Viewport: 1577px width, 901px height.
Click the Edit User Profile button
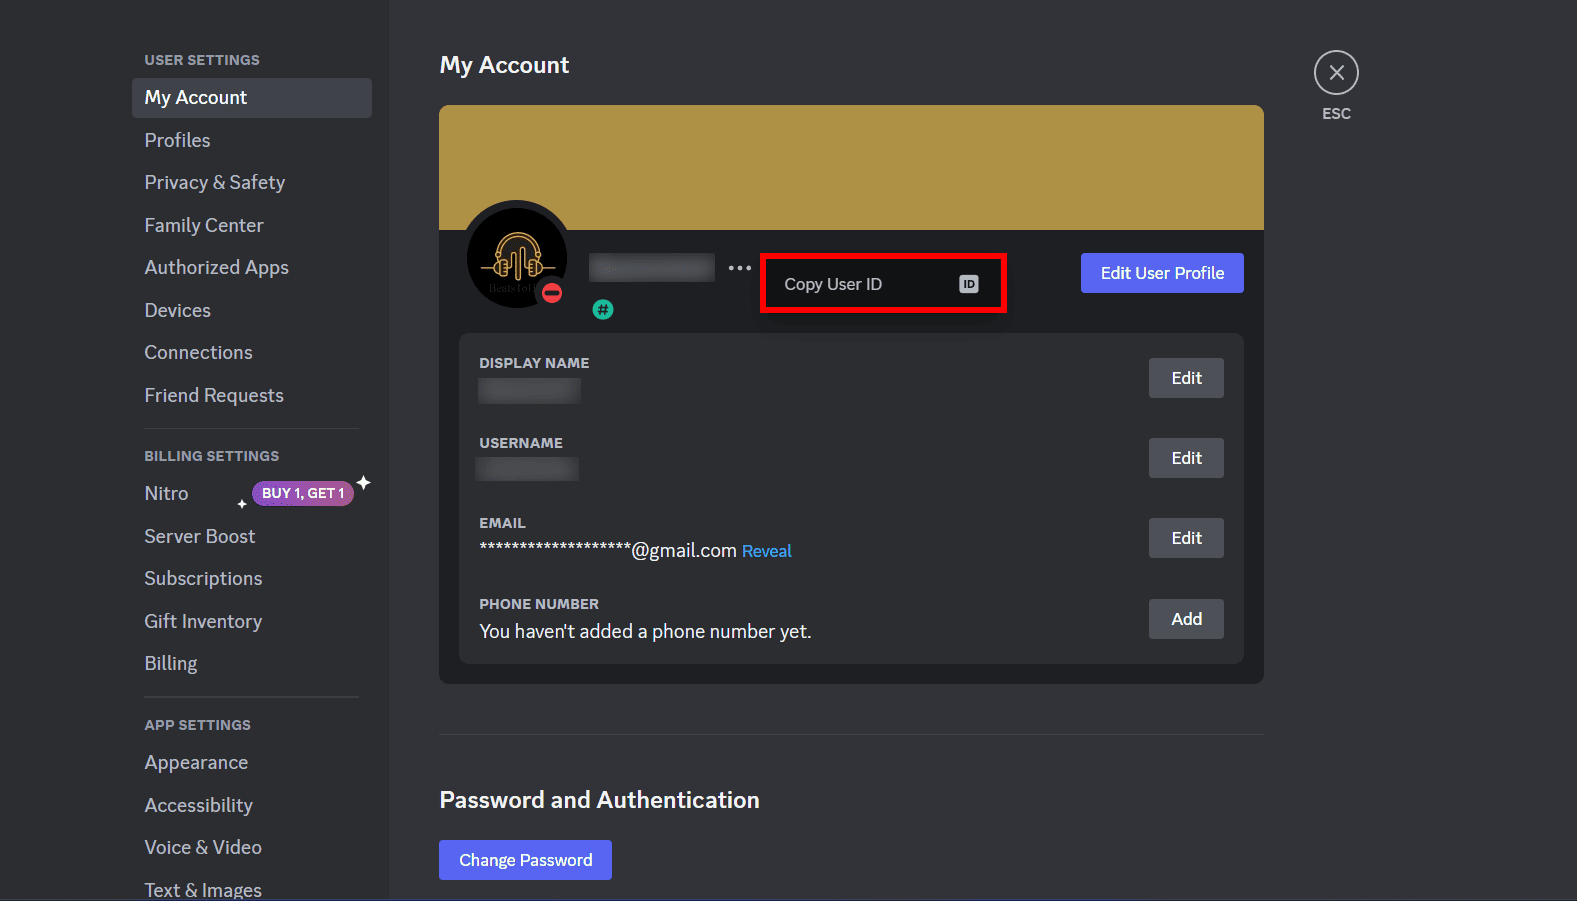pos(1162,273)
